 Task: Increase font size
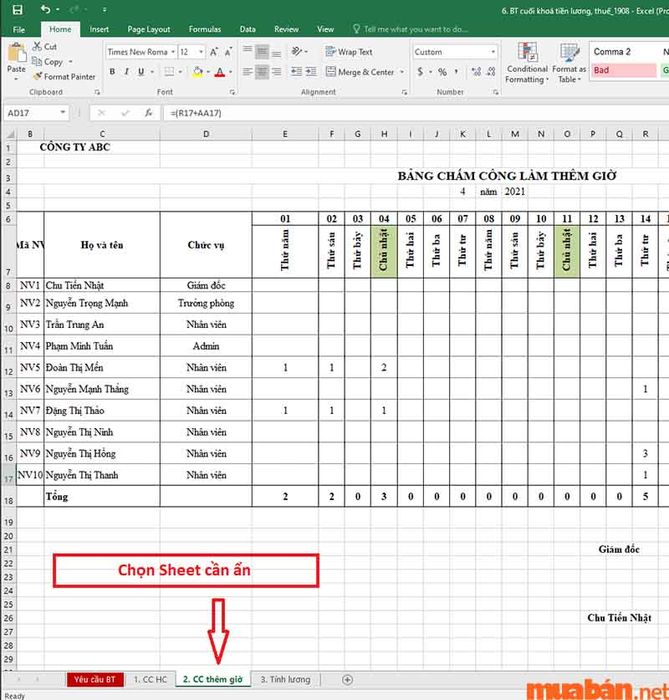[214, 52]
